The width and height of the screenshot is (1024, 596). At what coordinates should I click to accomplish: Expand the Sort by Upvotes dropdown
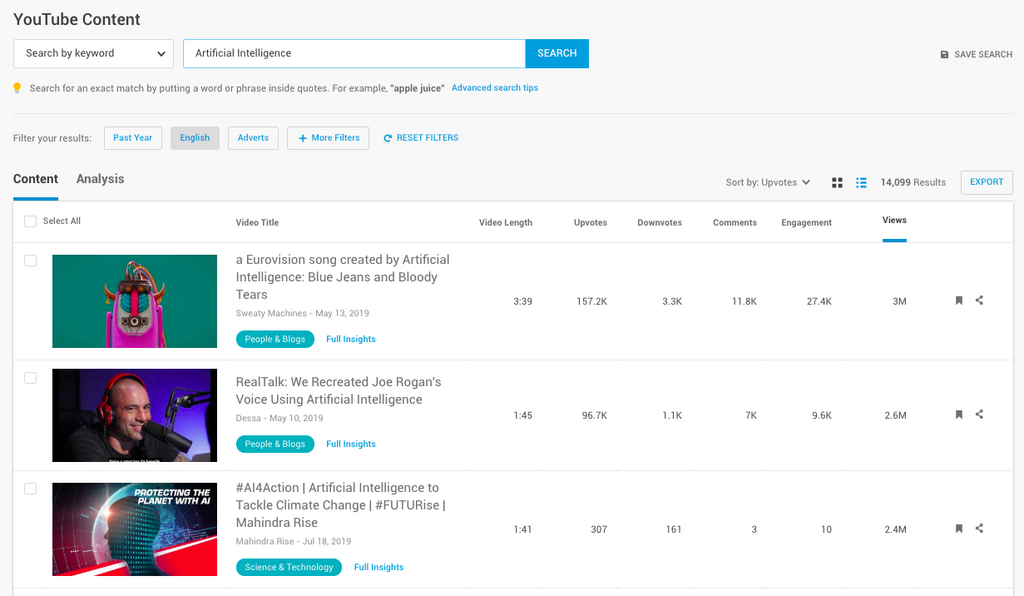[768, 183]
